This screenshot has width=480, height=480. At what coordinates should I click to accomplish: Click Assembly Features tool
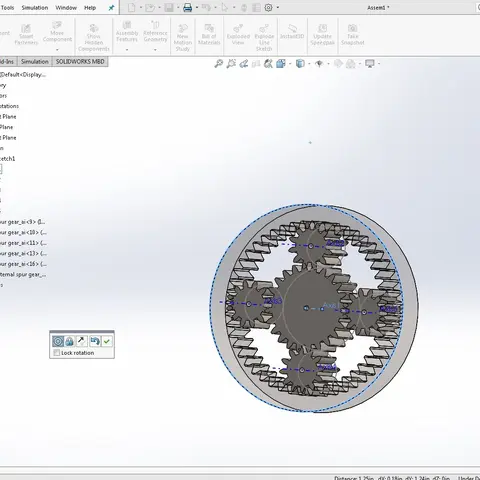pos(127,32)
